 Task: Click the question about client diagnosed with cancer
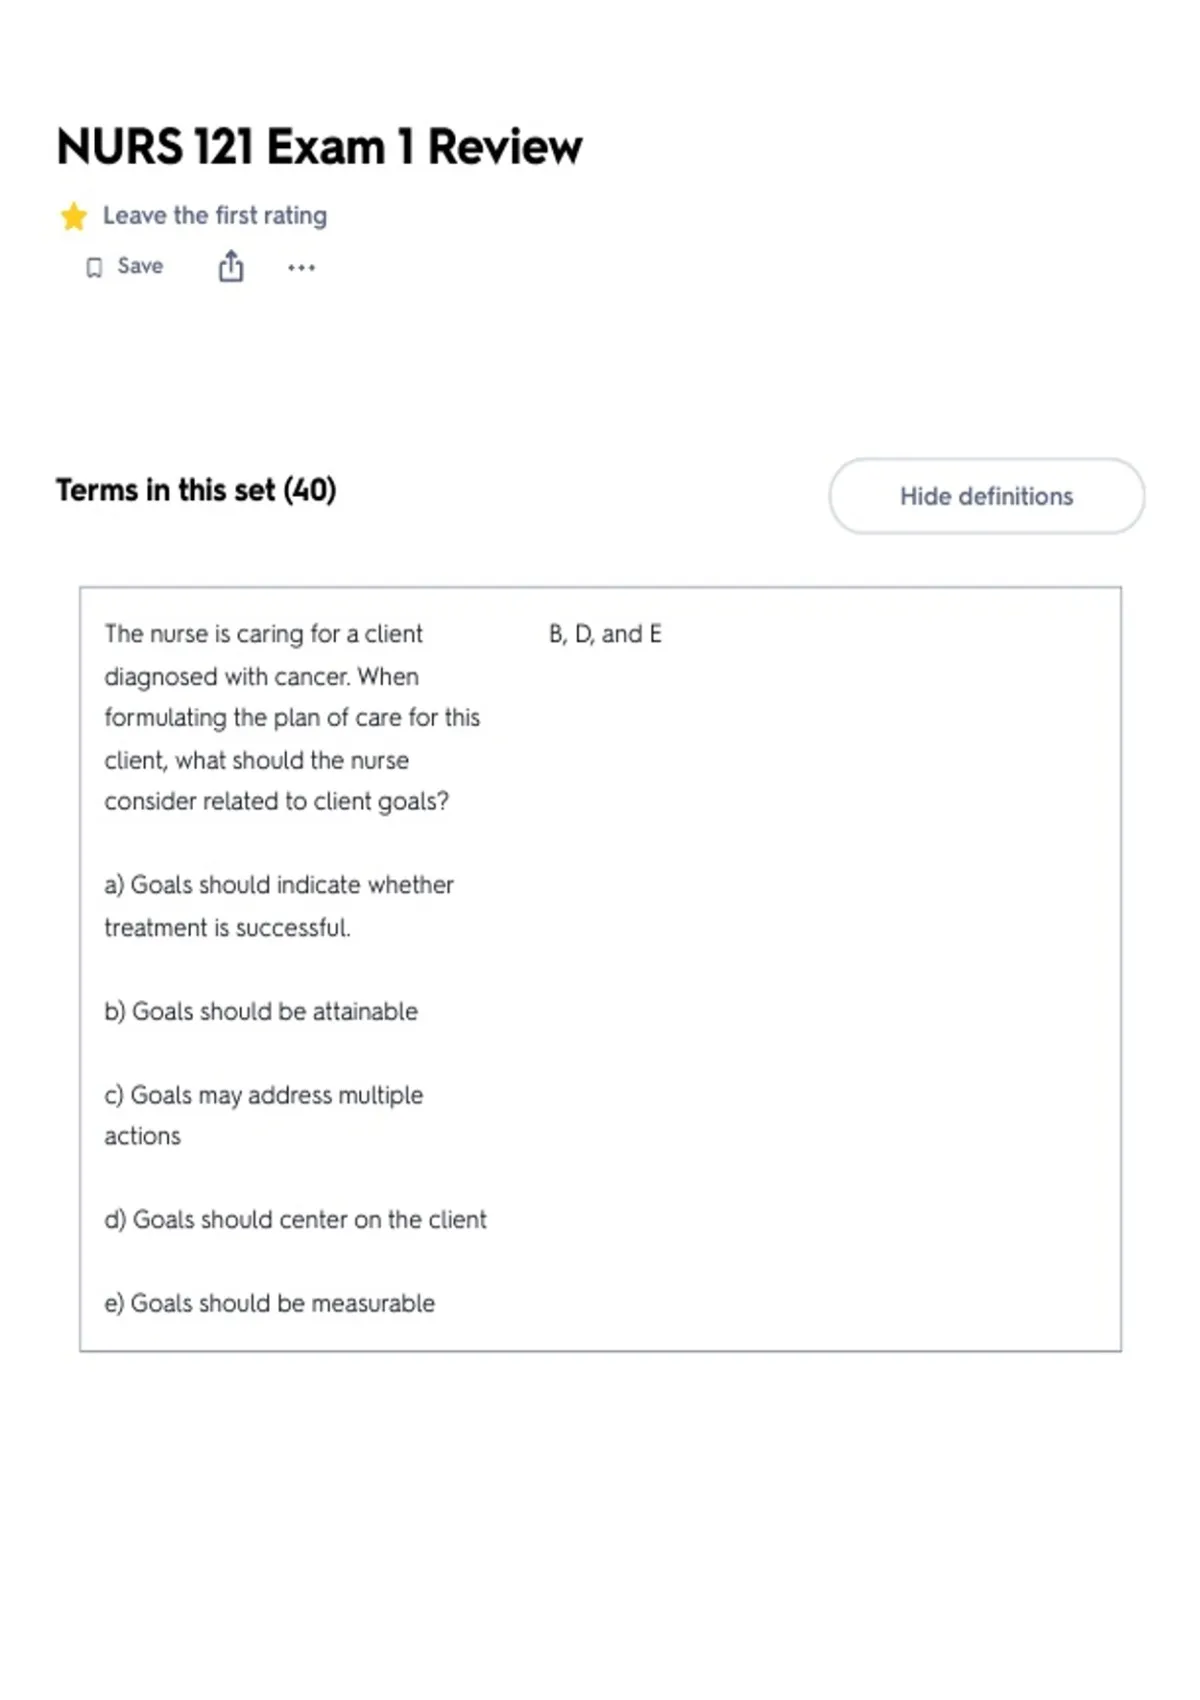pyautogui.click(x=292, y=718)
